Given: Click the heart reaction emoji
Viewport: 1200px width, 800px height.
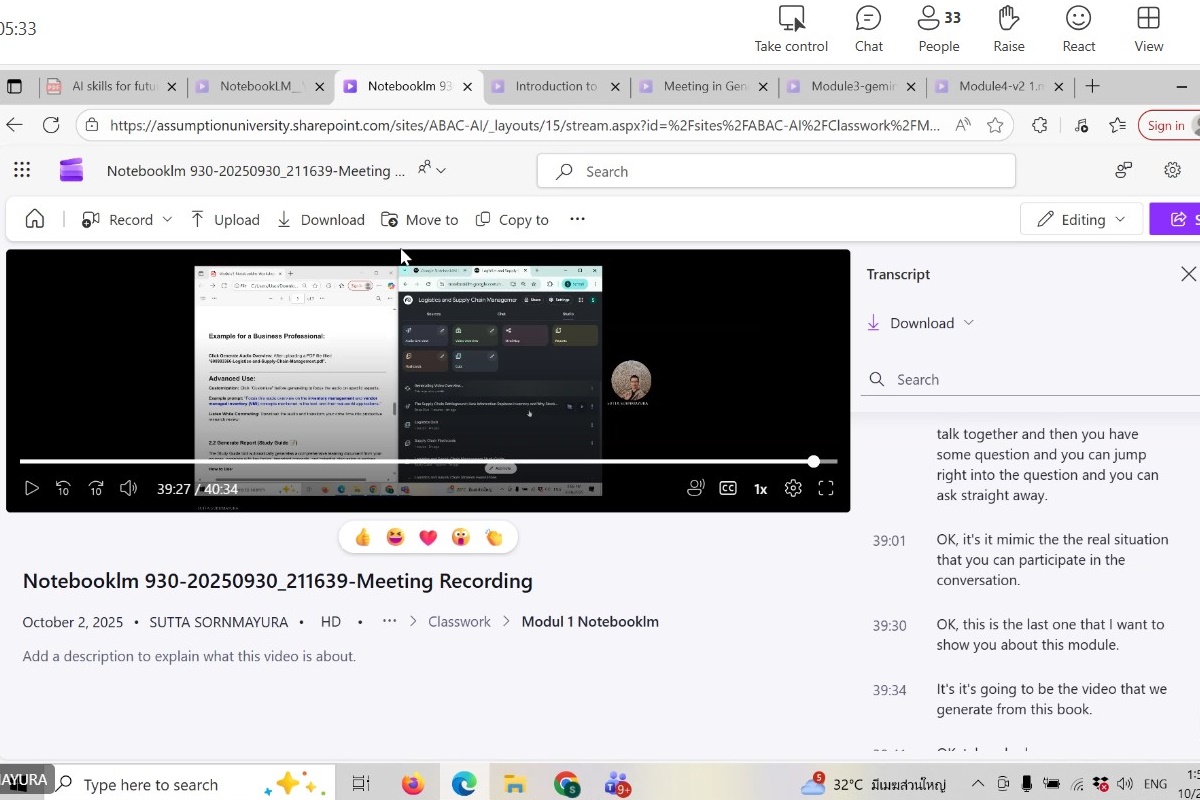Looking at the screenshot, I should (428, 538).
